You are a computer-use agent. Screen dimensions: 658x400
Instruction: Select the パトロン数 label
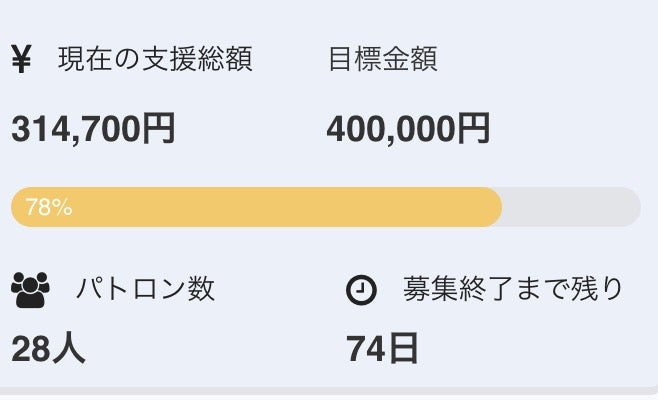tap(145, 290)
